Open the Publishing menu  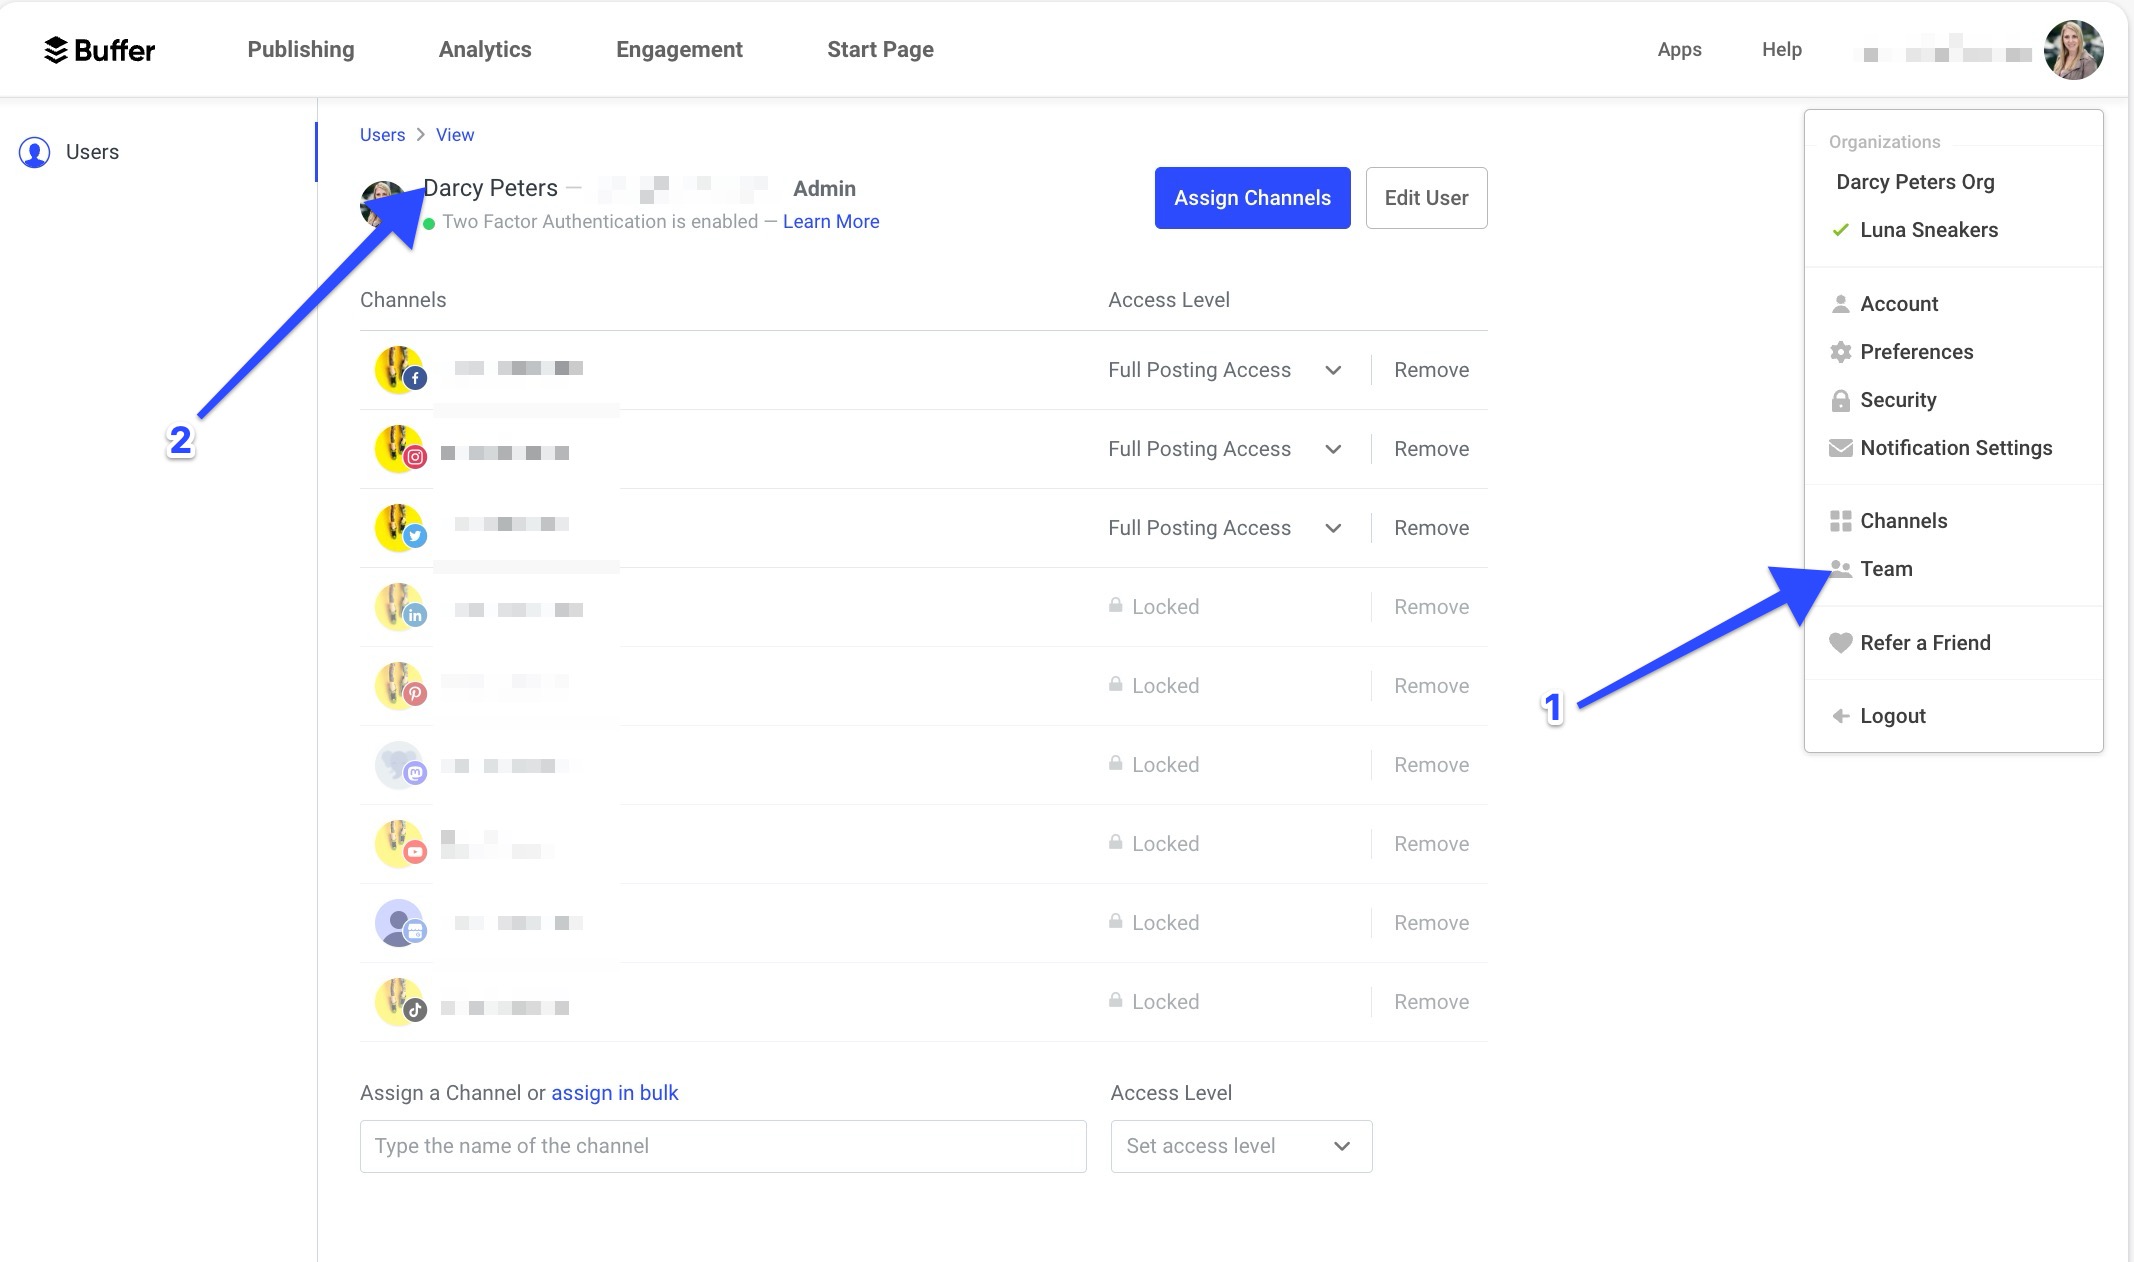[x=300, y=49]
